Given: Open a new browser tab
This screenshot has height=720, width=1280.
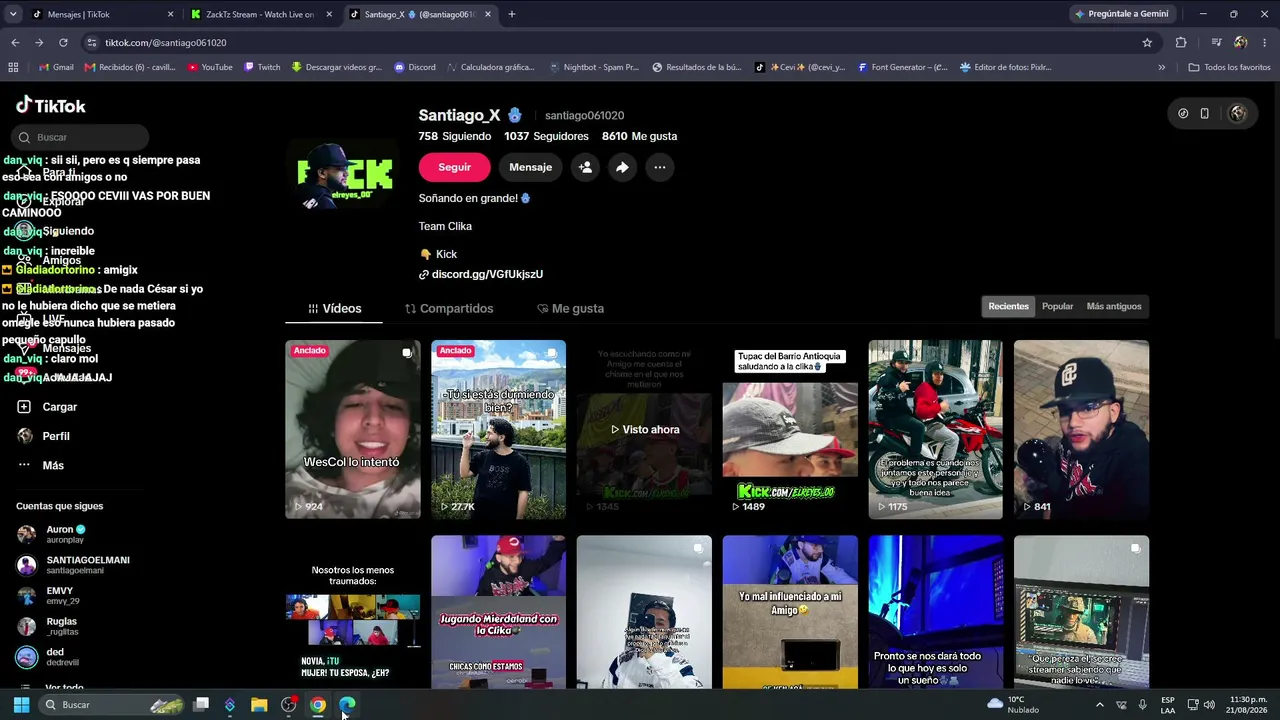Looking at the screenshot, I should coord(512,14).
